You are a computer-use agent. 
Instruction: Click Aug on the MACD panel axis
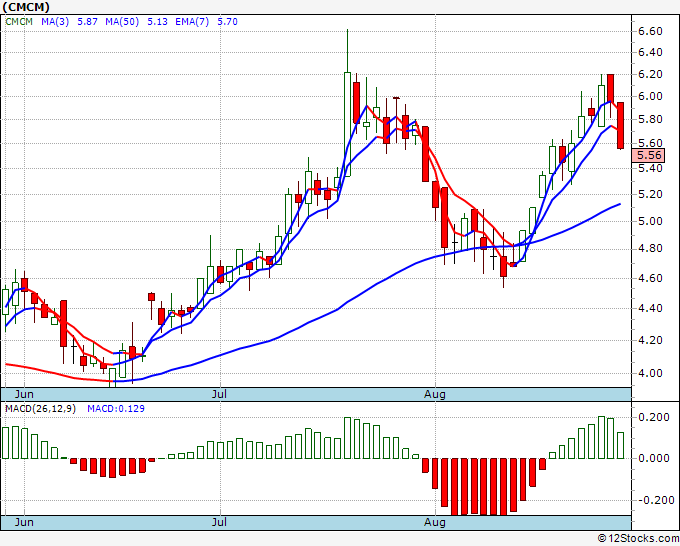tap(435, 522)
